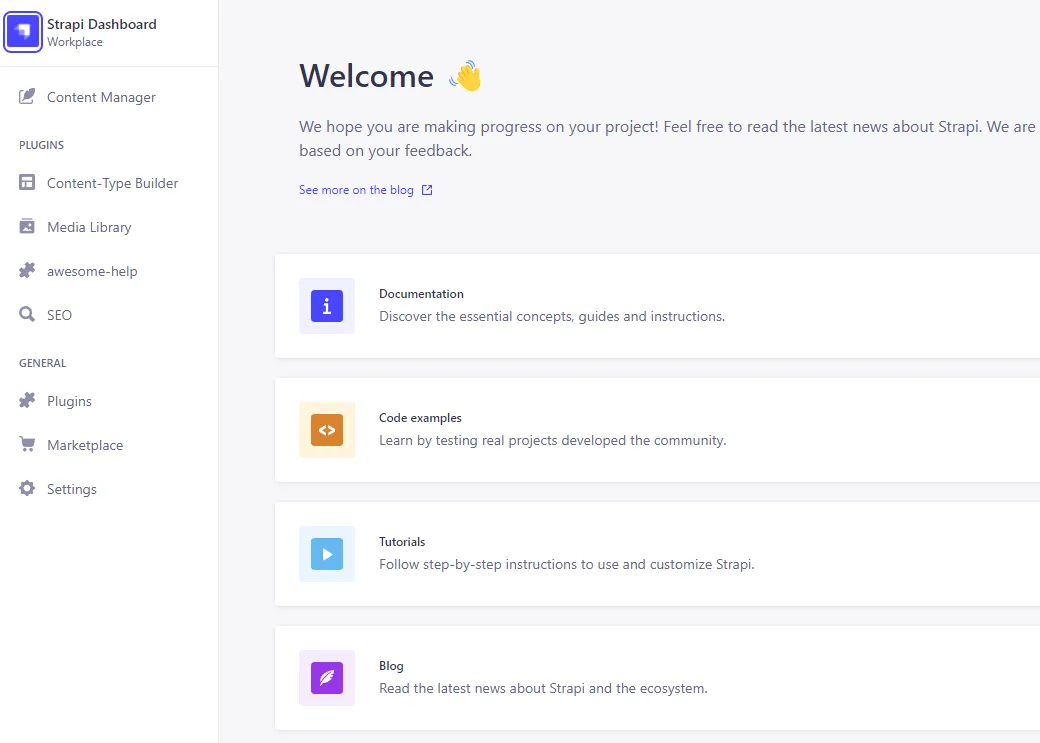Screen dimensions: 1040x743
Task: Click the Strapi Dashboard title text
Action: tap(101, 24)
